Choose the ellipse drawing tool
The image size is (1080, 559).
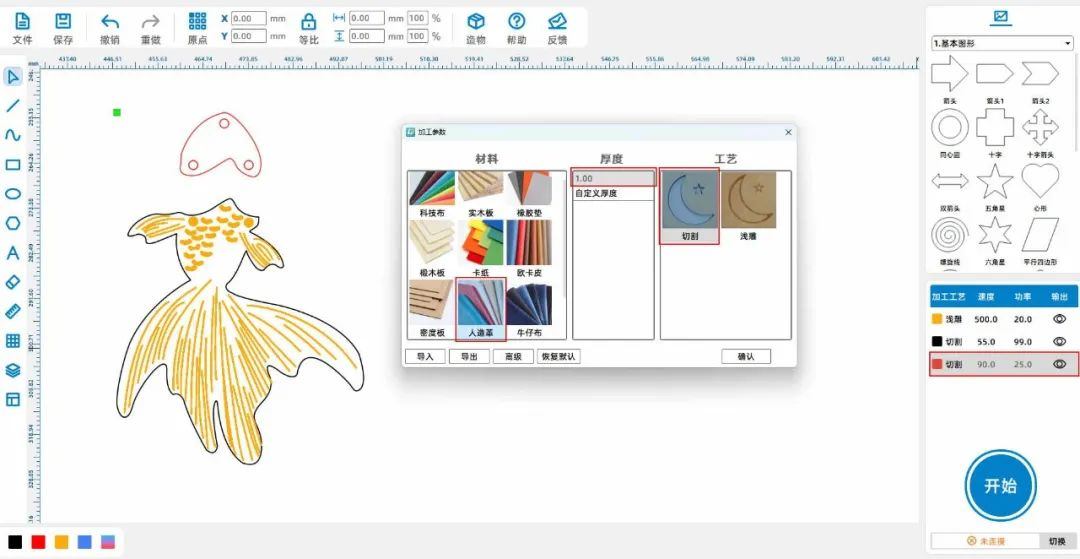(13, 194)
